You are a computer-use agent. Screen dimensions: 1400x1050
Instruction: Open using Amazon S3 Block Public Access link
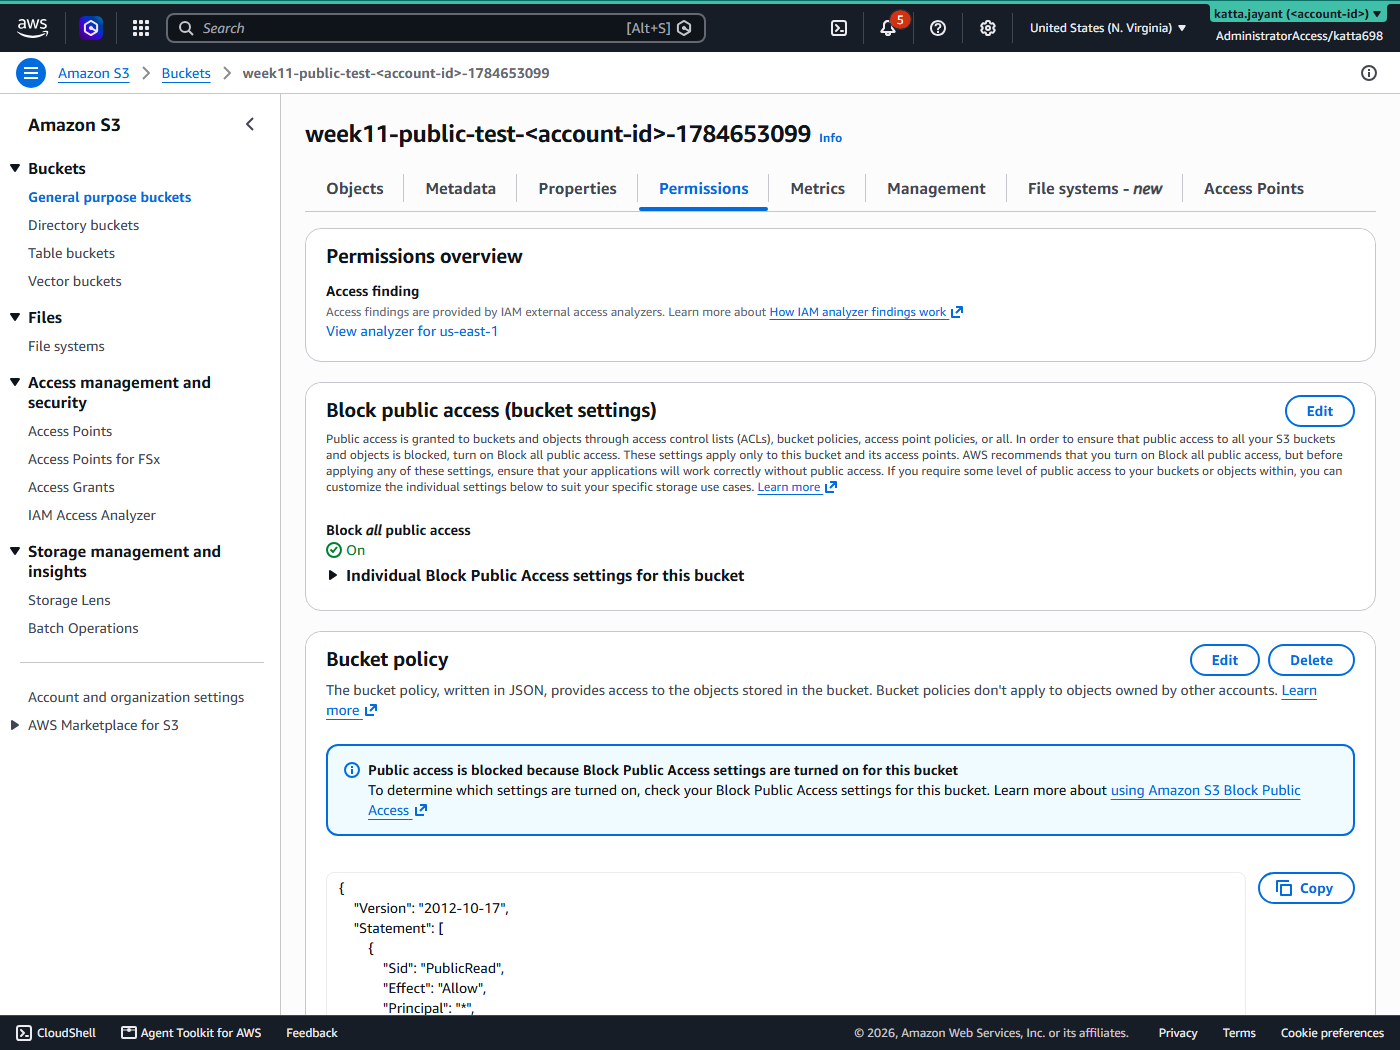[x=1206, y=790]
